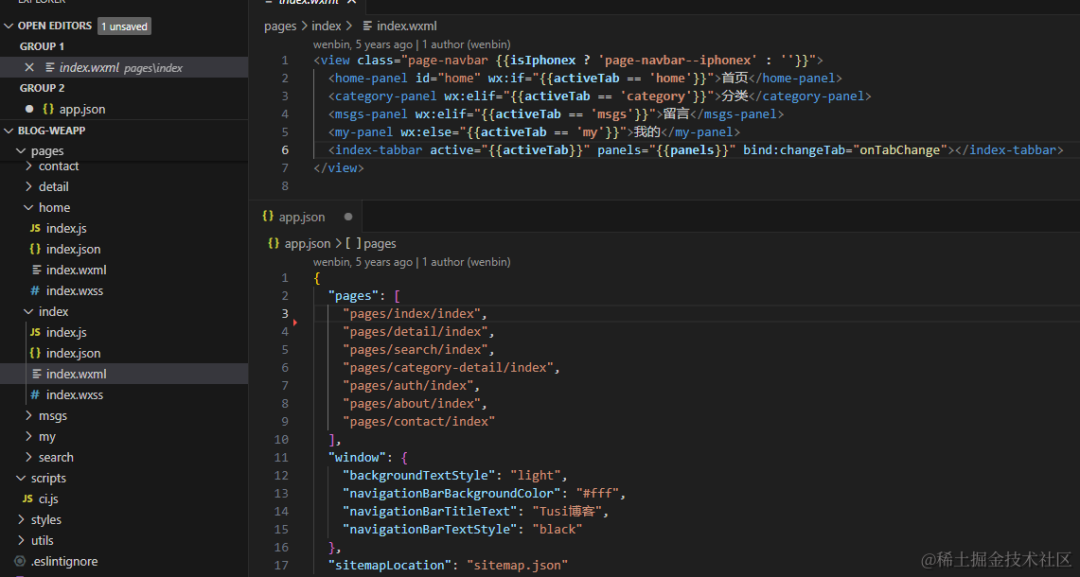Close index.wxml in the open editors list

(29, 67)
